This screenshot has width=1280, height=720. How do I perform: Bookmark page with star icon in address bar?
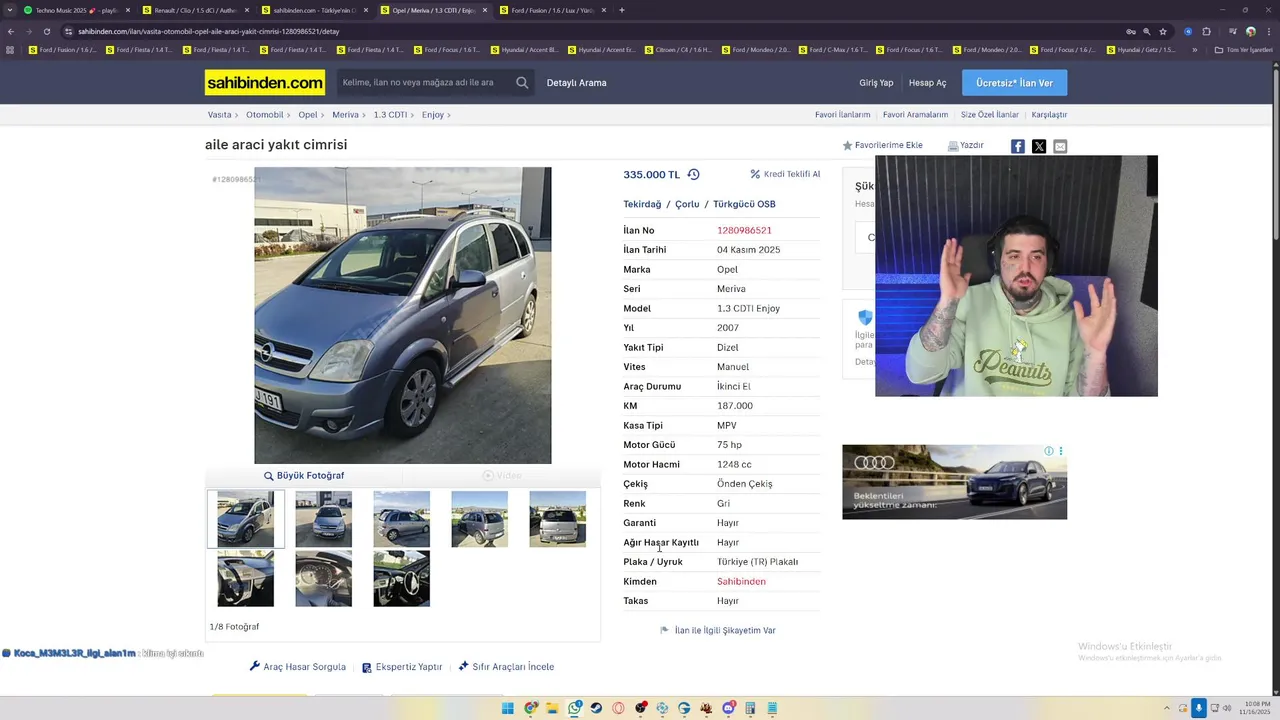pos(1162,31)
